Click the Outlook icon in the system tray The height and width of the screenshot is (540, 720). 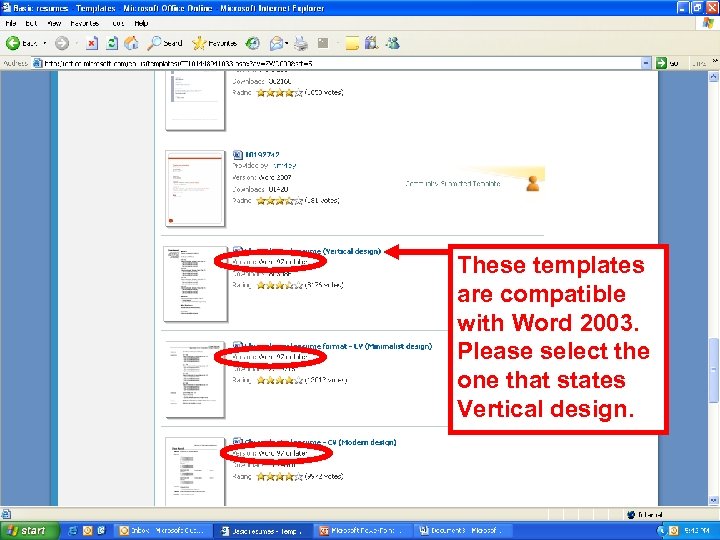pyautogui.click(x=673, y=531)
